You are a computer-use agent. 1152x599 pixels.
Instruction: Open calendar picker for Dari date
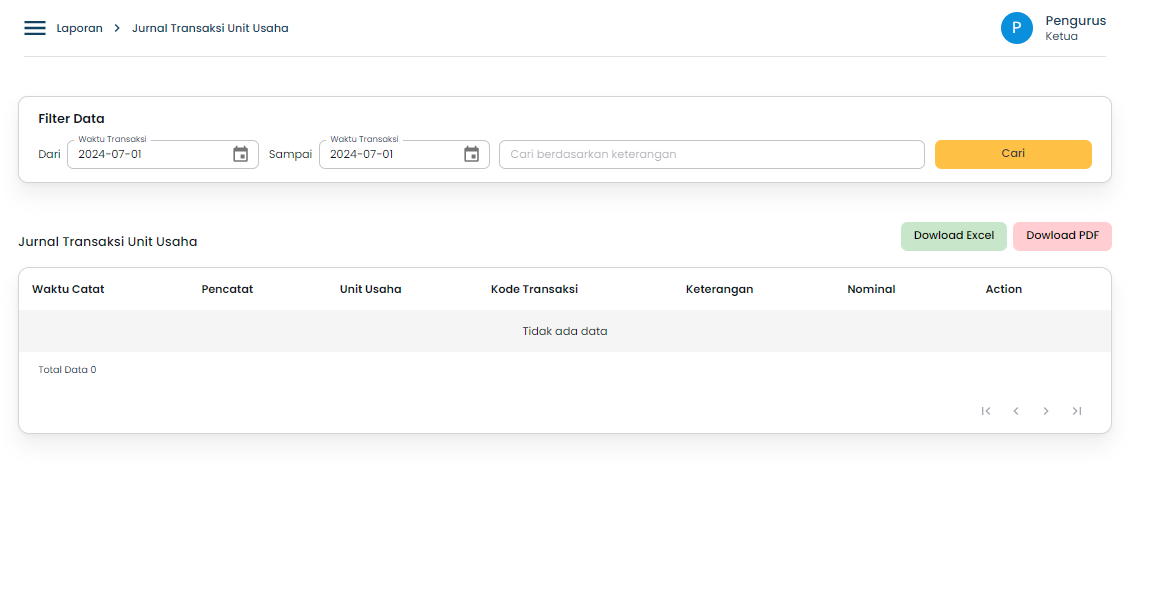tap(240, 154)
